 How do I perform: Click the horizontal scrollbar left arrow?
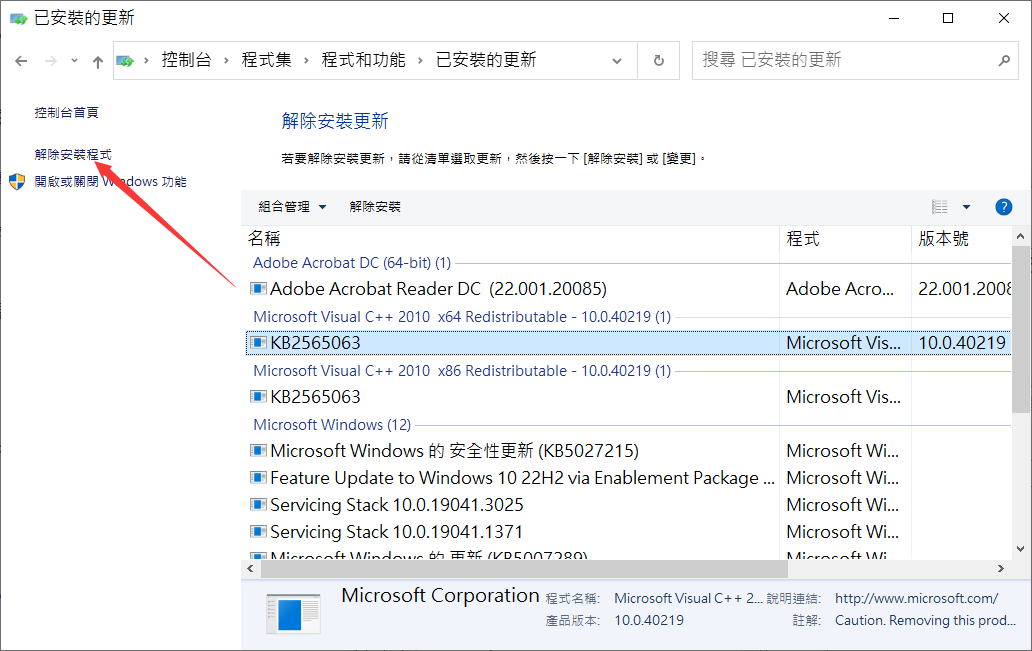250,568
